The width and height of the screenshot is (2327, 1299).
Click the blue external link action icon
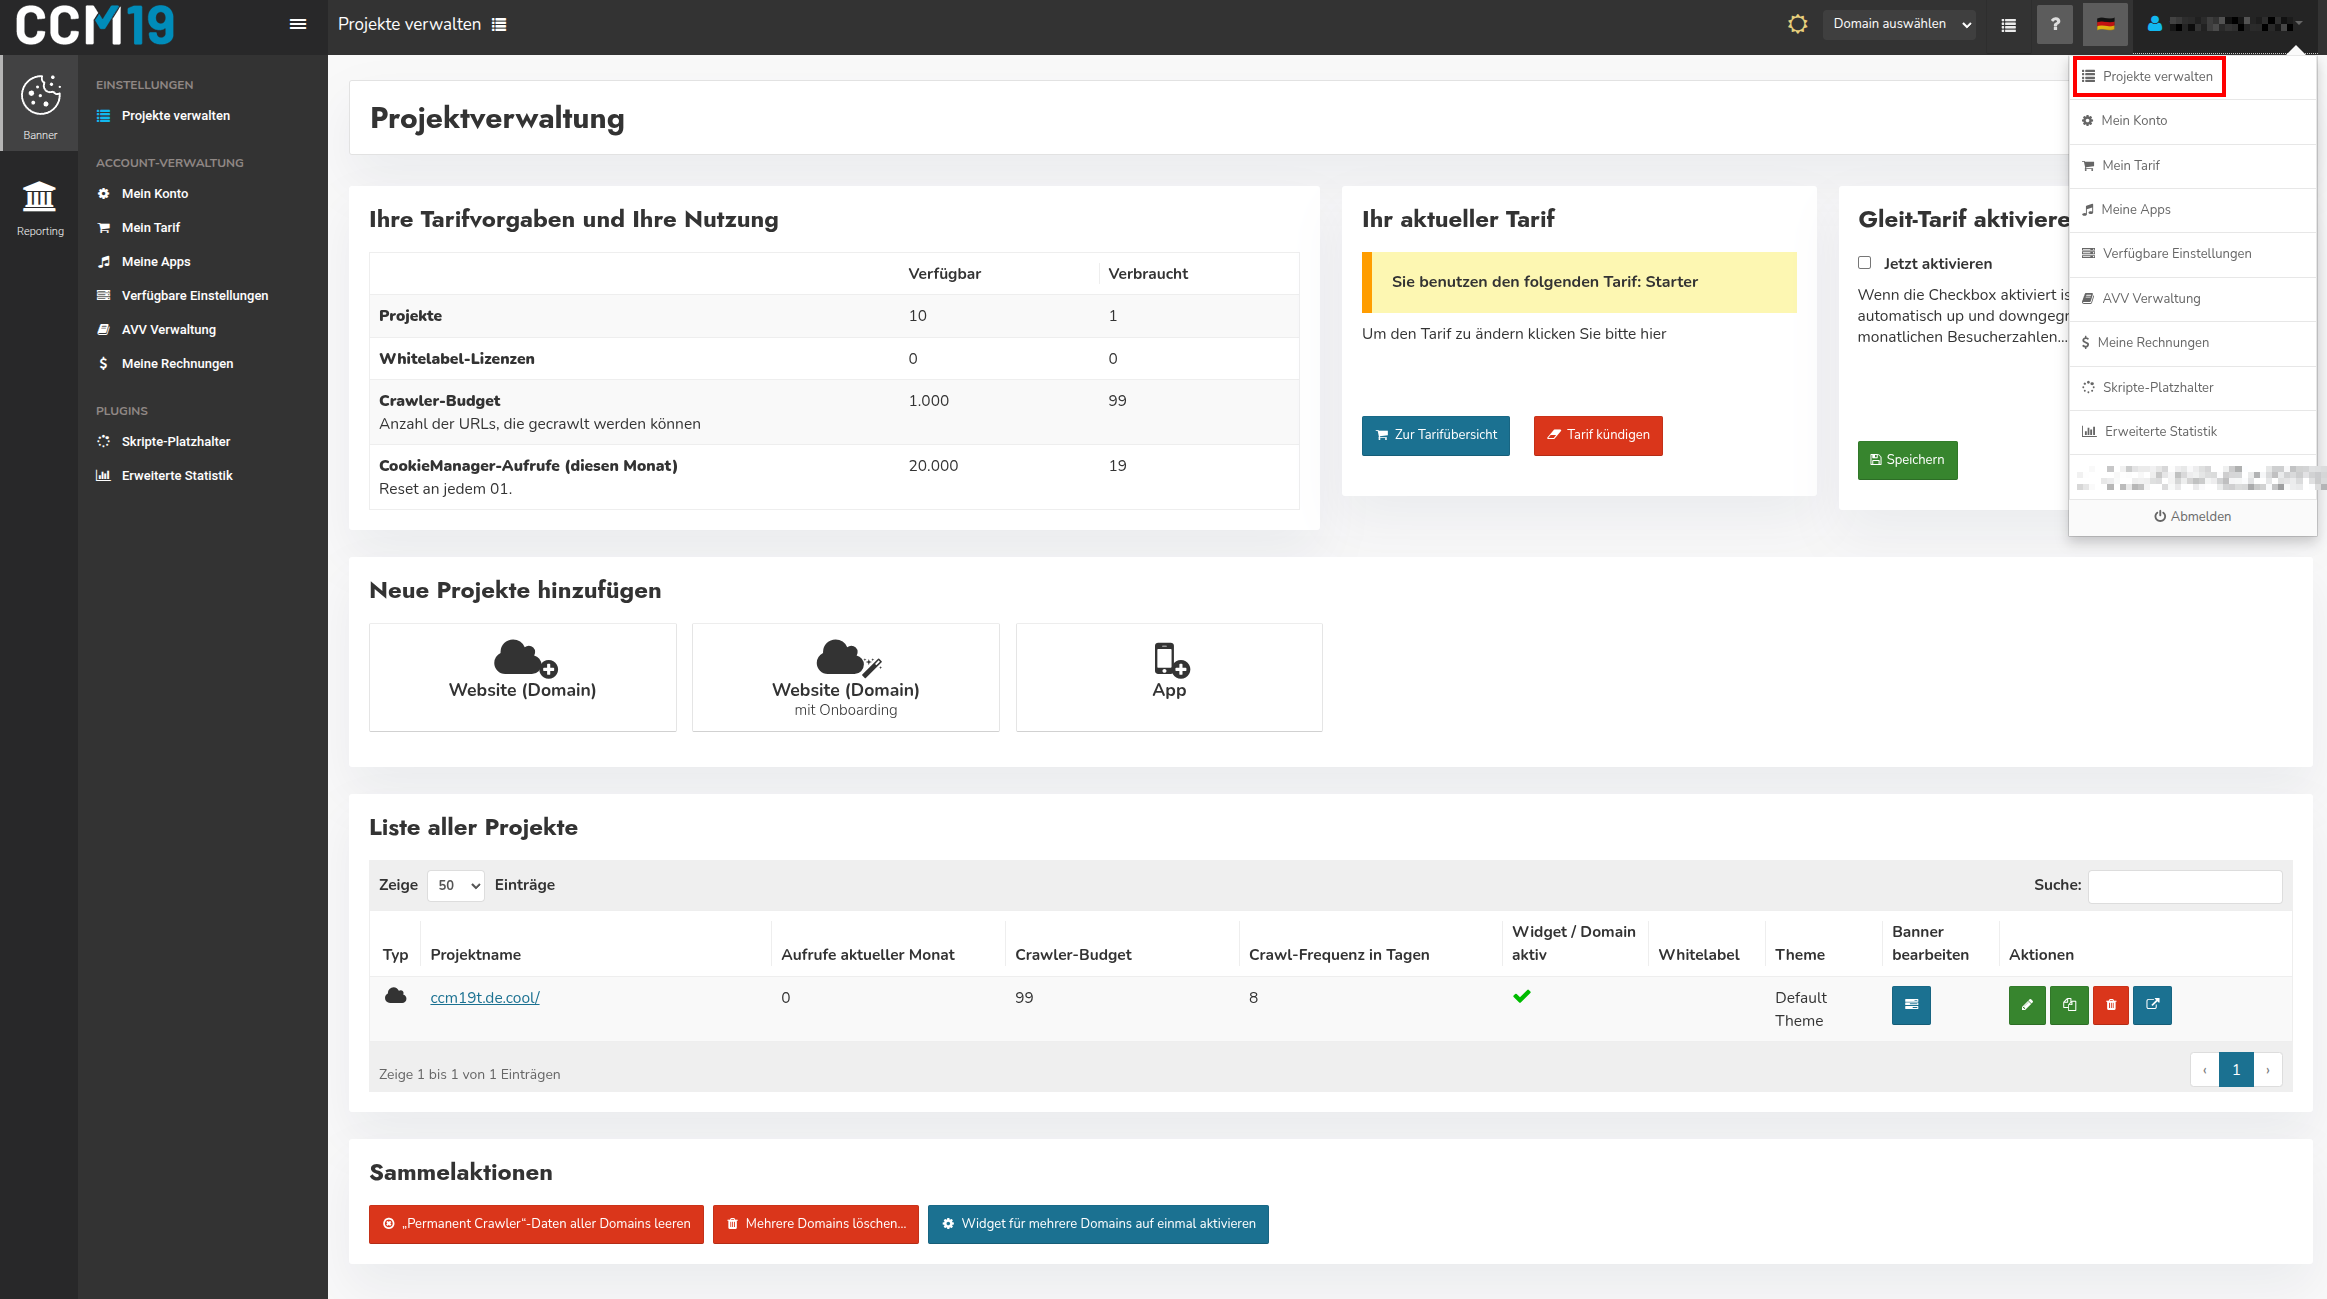pyautogui.click(x=2152, y=1005)
